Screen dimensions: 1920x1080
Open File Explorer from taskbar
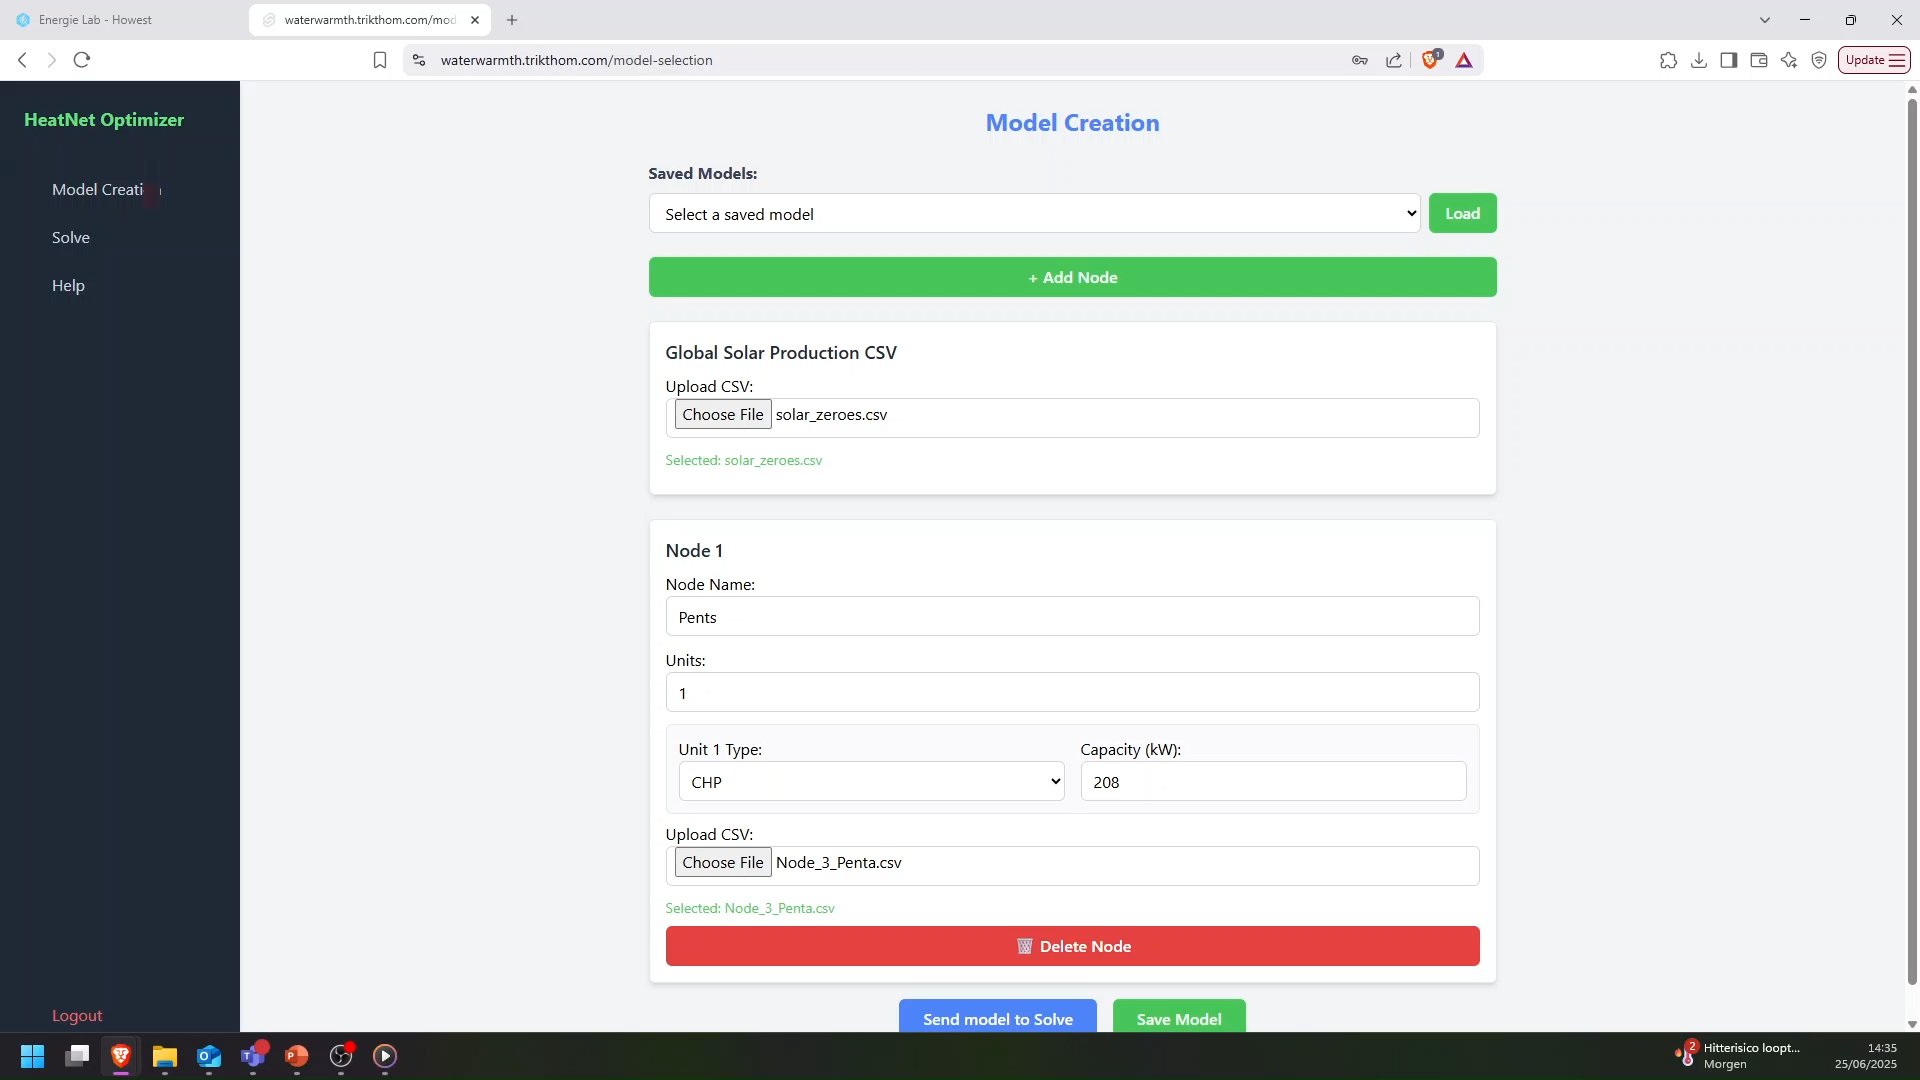165,1056
